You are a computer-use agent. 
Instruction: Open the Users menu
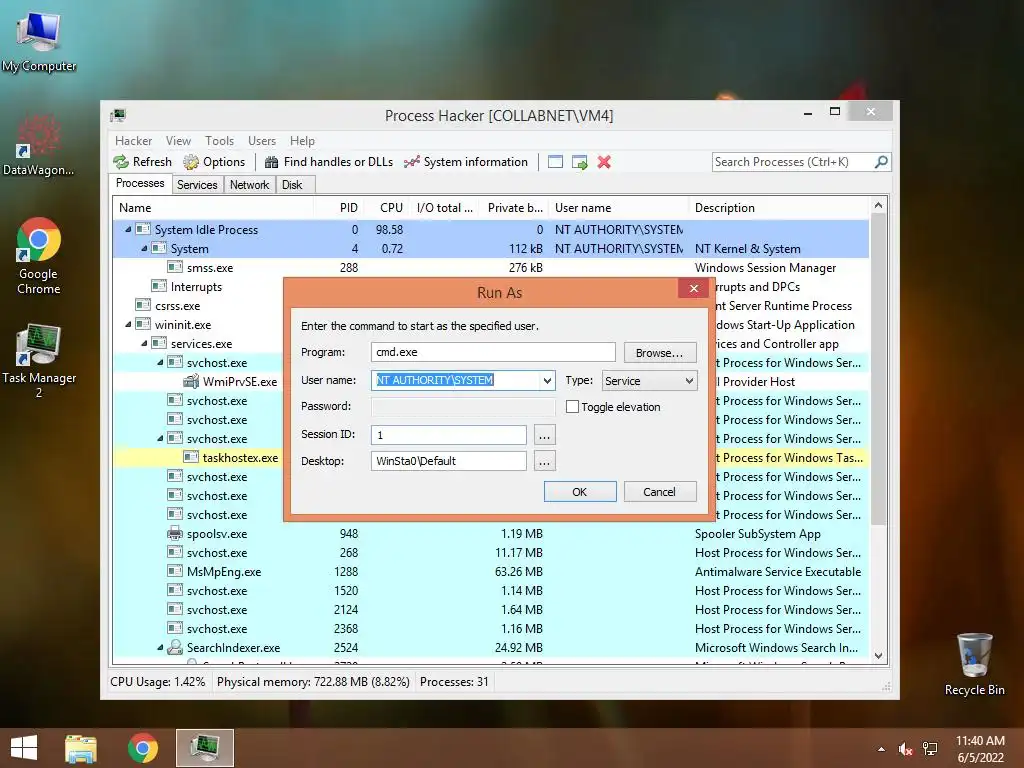tap(262, 141)
